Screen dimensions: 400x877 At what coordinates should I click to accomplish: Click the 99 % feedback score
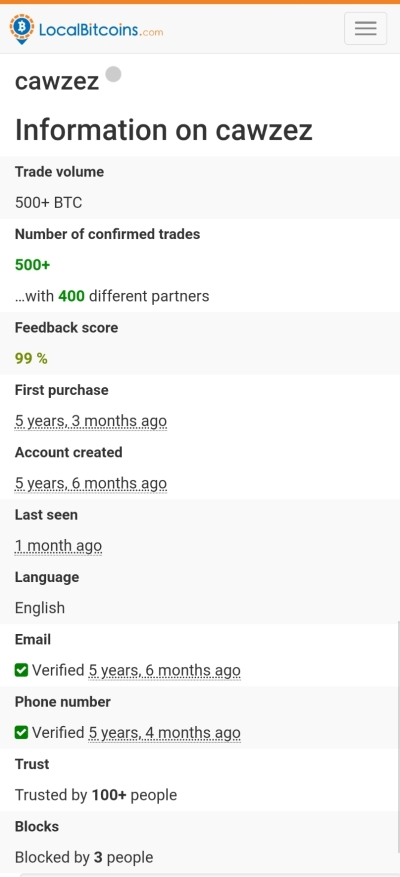tap(31, 359)
